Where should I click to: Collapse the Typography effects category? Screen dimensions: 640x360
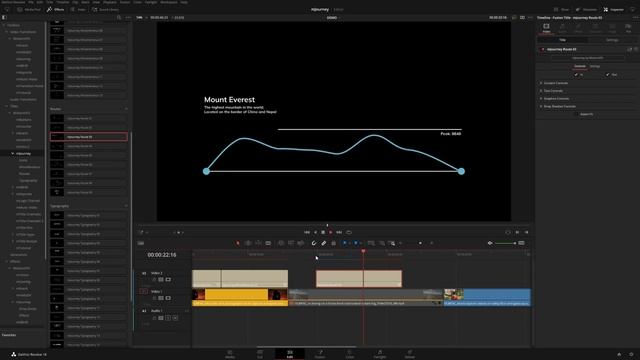pos(126,206)
